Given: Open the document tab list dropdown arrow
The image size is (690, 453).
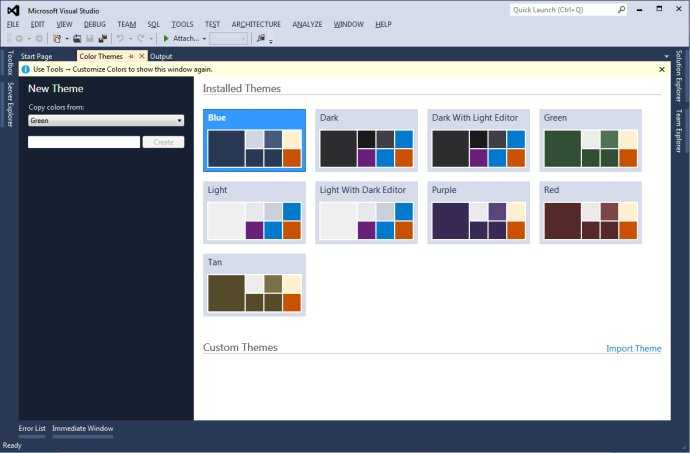Looking at the screenshot, I should (666, 56).
